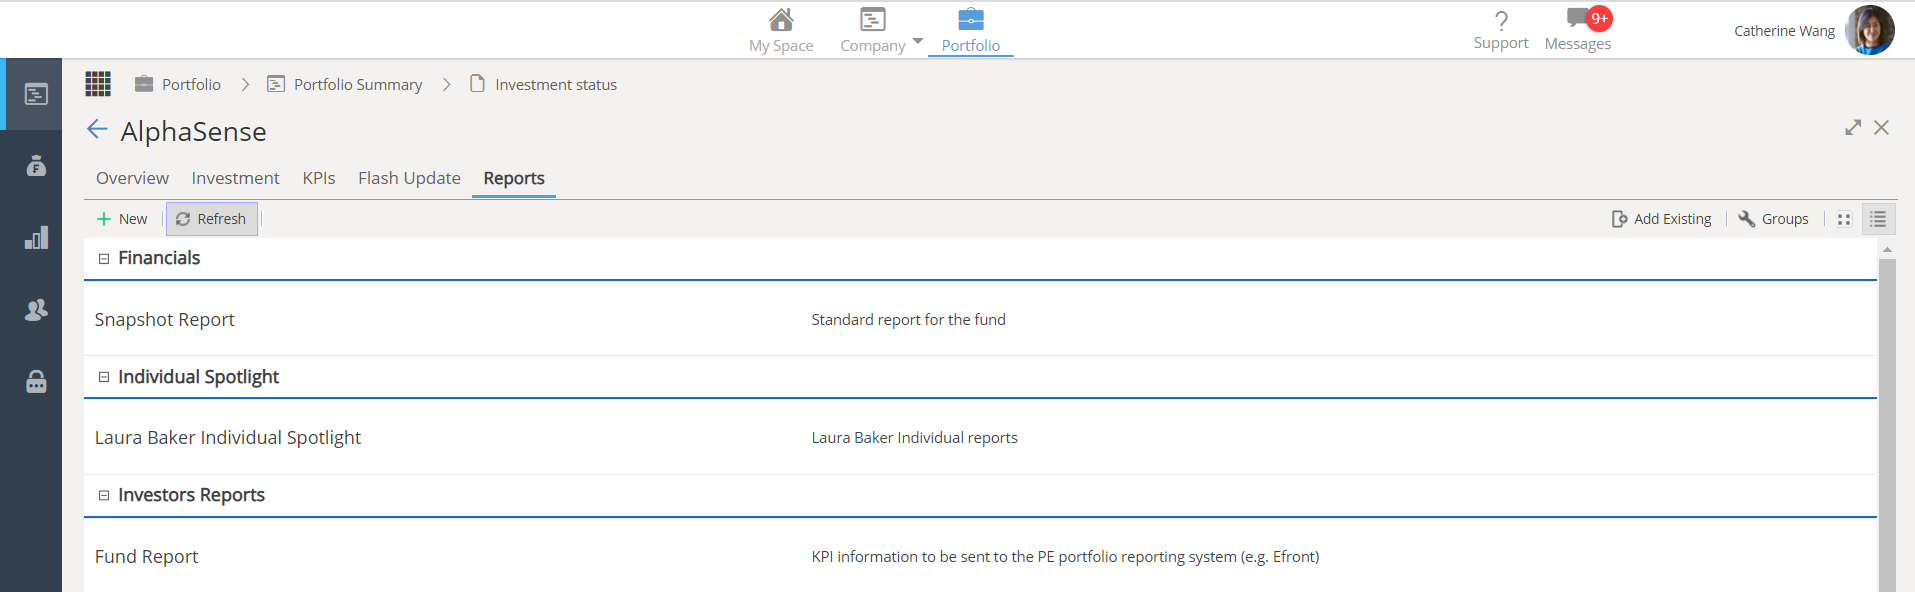Expand the Company dropdown arrow
Viewport: 1915px width, 592px height.
click(x=918, y=41)
